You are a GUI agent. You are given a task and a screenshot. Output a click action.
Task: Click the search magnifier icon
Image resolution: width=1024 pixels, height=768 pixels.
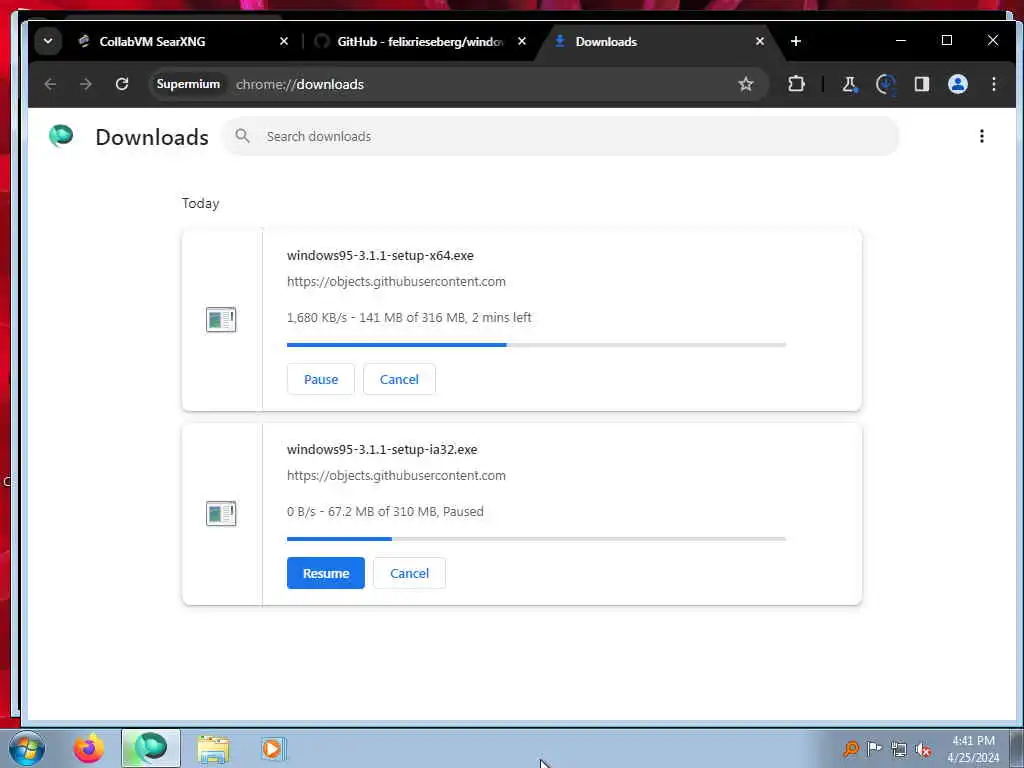pyautogui.click(x=242, y=136)
